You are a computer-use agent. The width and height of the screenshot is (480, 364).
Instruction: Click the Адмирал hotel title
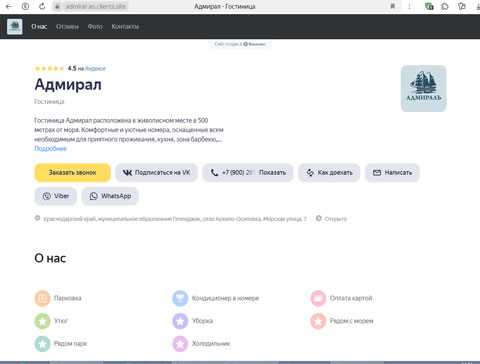coord(68,85)
